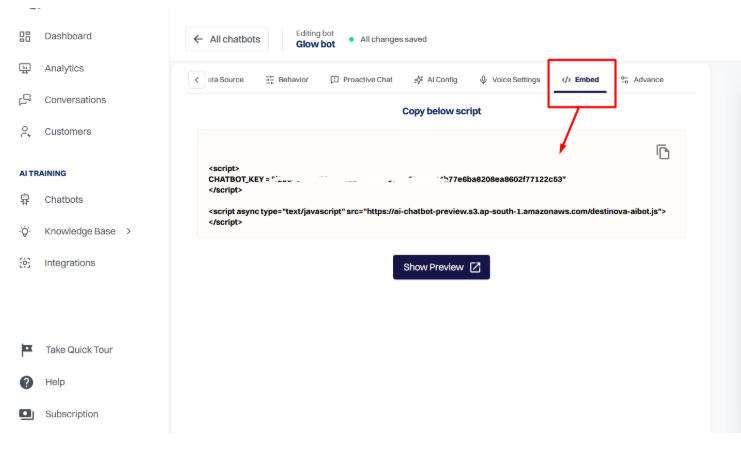The height and width of the screenshot is (453, 741).
Task: Copy the embed script to clipboard
Action: (663, 152)
